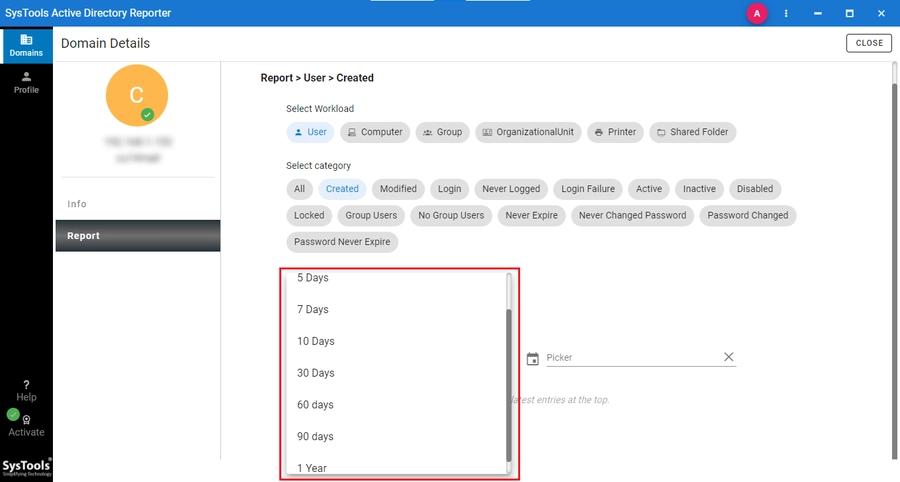Clear the Picker field with X icon
Viewport: 900px width, 482px height.
click(x=728, y=357)
